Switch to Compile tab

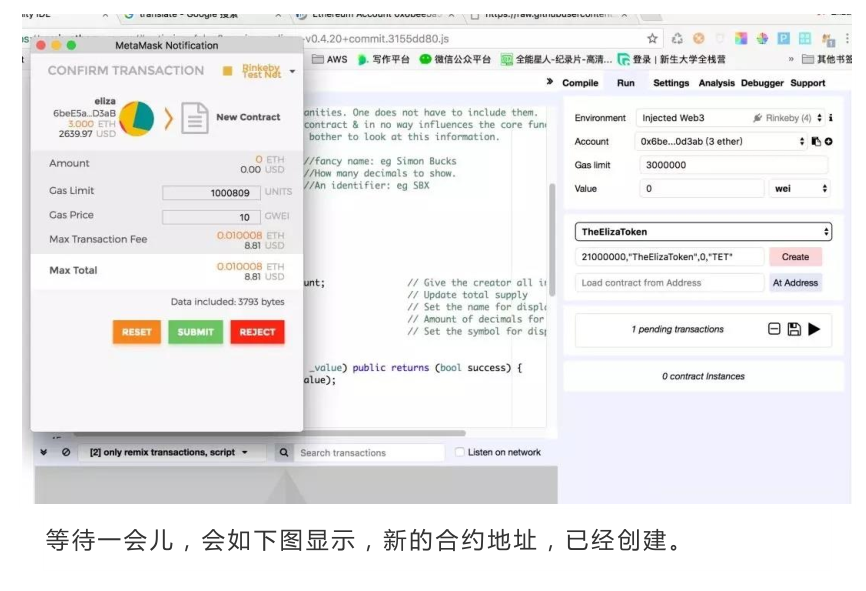pyautogui.click(x=580, y=83)
